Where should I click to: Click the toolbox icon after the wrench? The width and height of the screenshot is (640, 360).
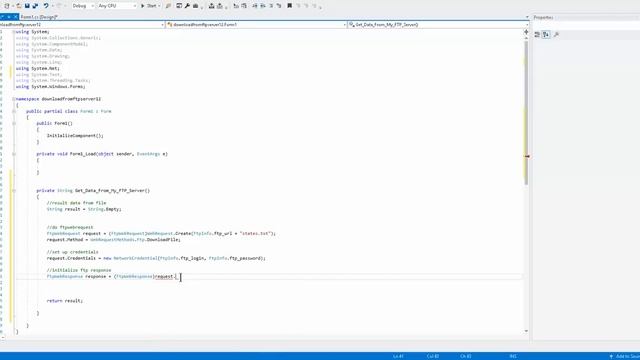pyautogui.click(x=196, y=6)
